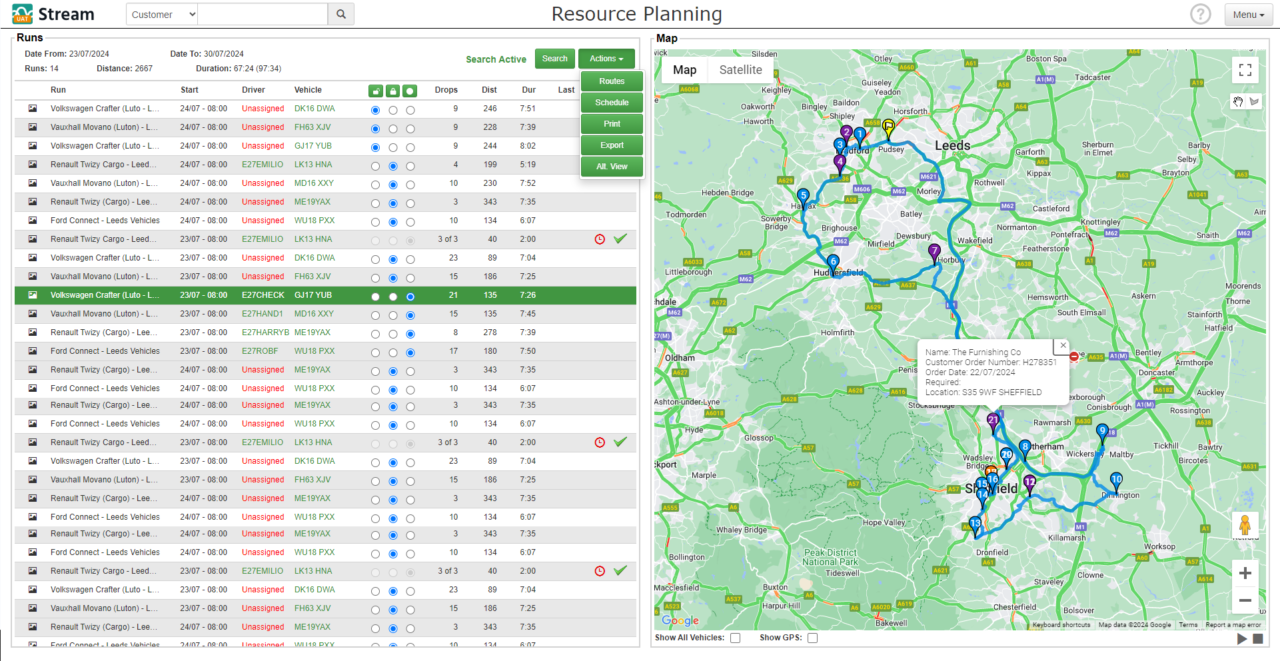The image size is (1280, 661).
Task: Close the Furnishing Co info popup
Action: click(x=1063, y=345)
